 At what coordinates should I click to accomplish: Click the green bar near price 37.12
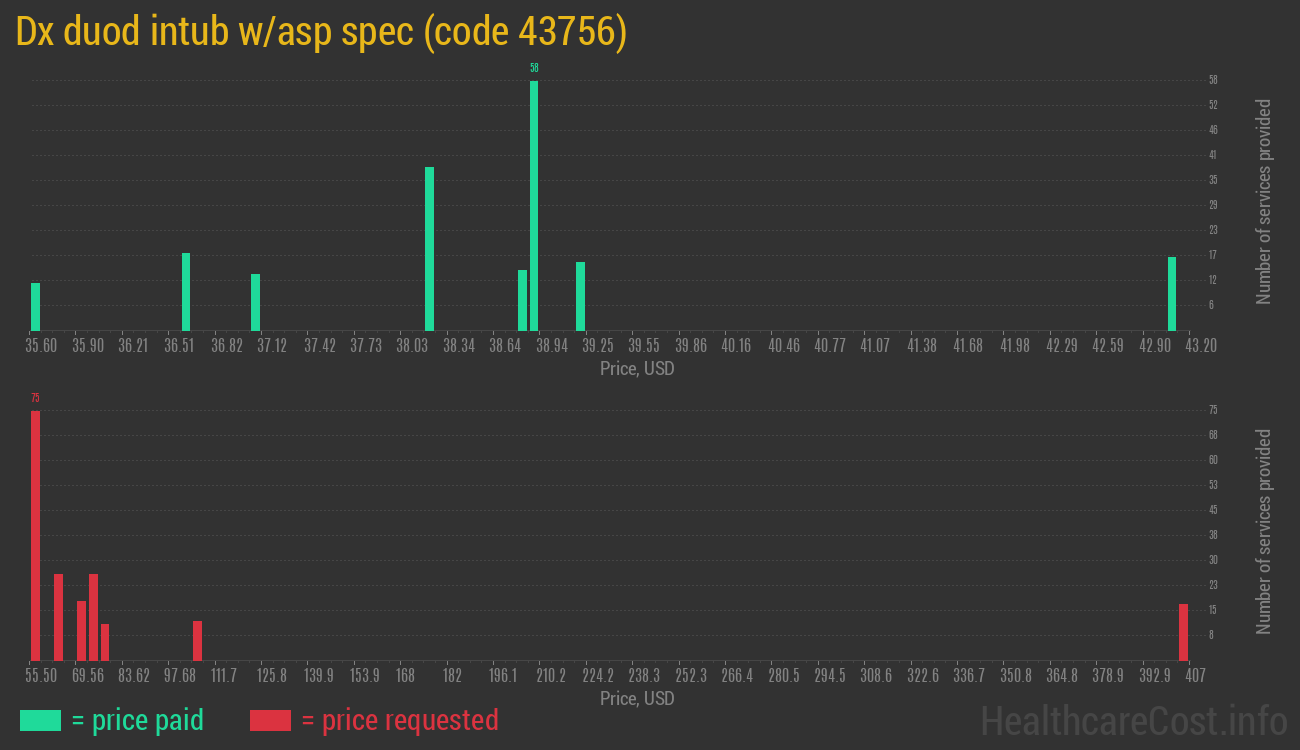pyautogui.click(x=255, y=302)
